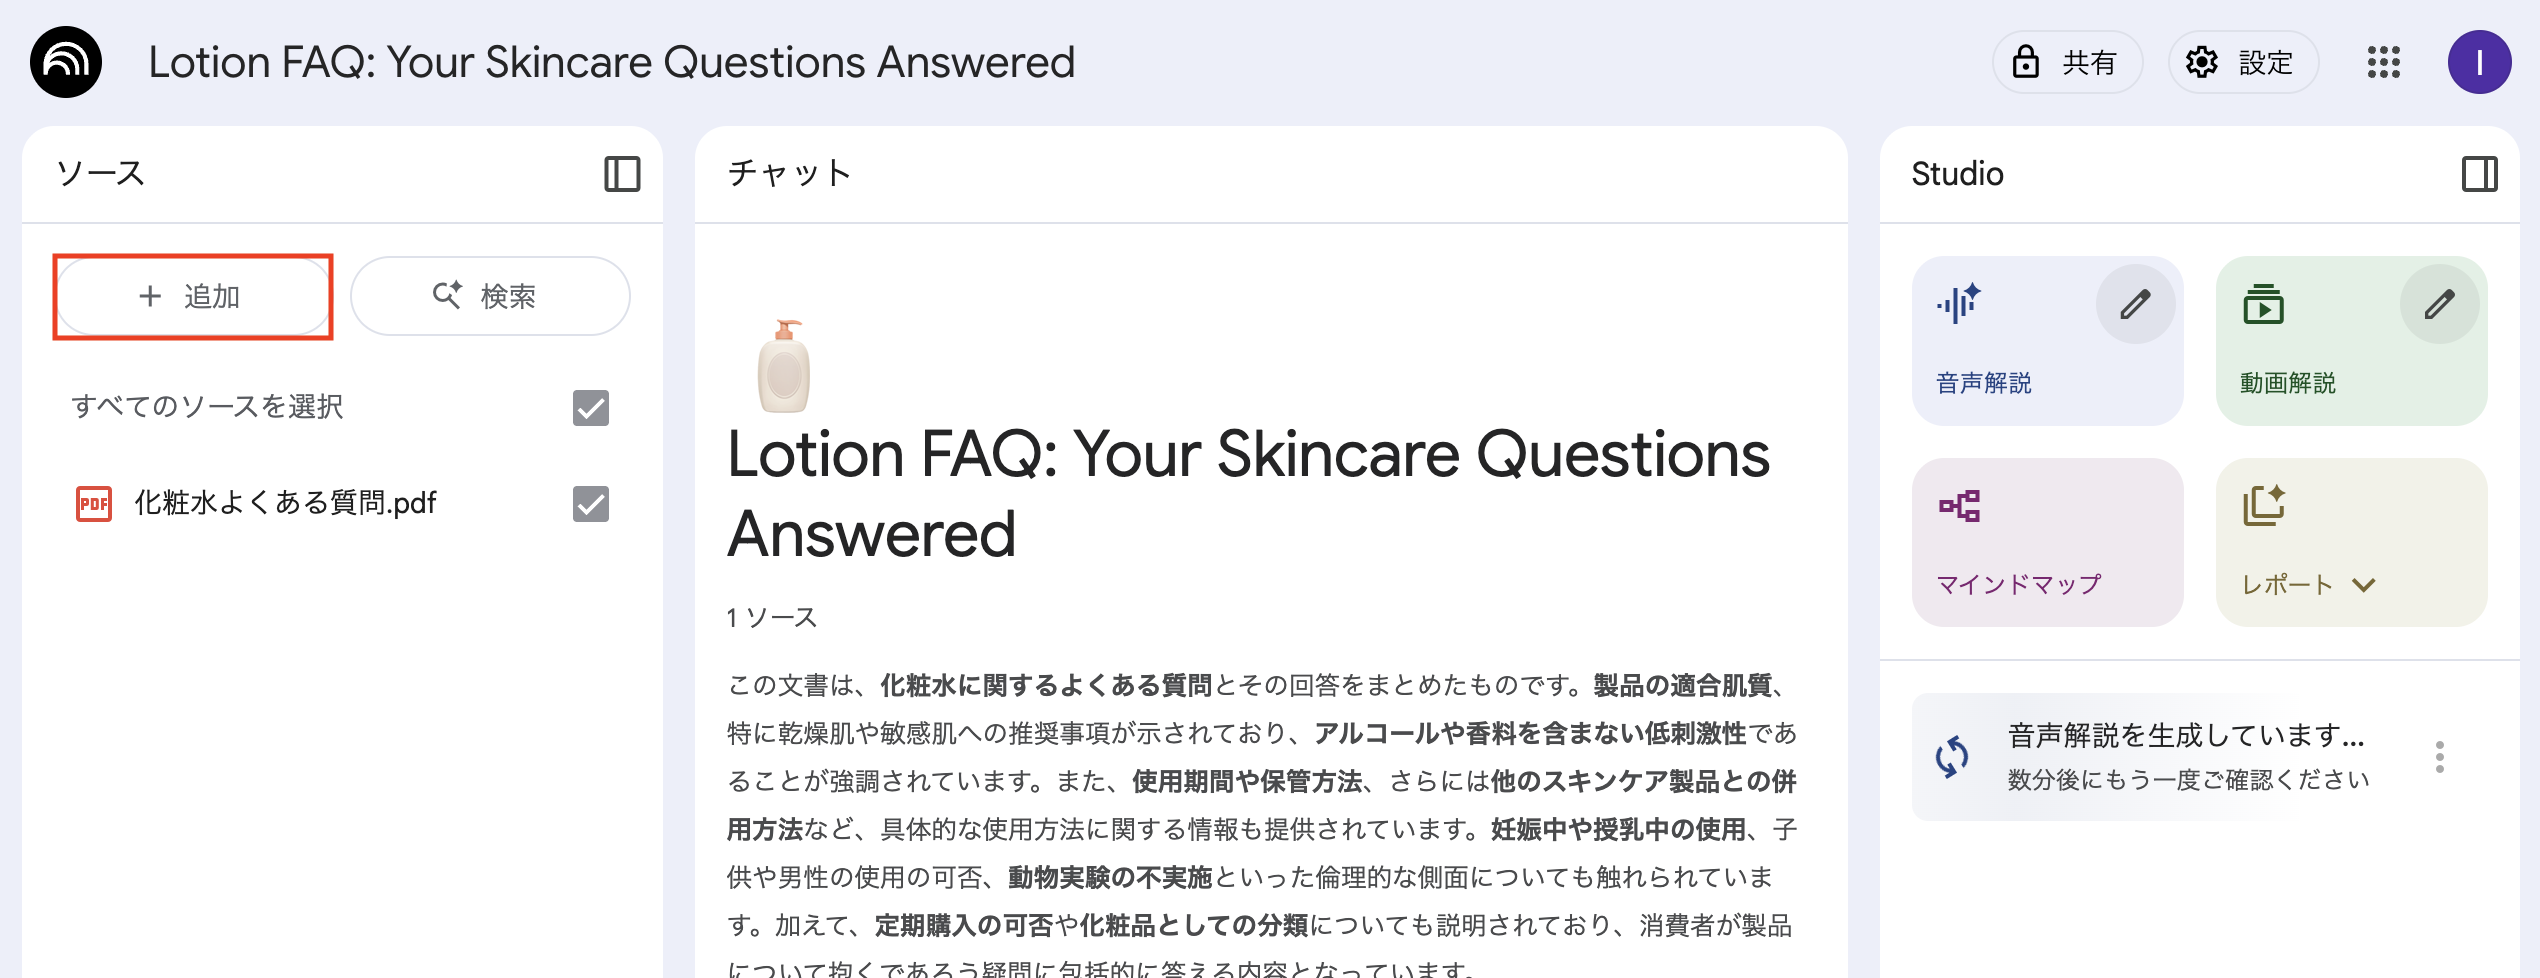Edit 動画解説 settings with the pencil icon
The width and height of the screenshot is (2540, 978).
click(2439, 304)
